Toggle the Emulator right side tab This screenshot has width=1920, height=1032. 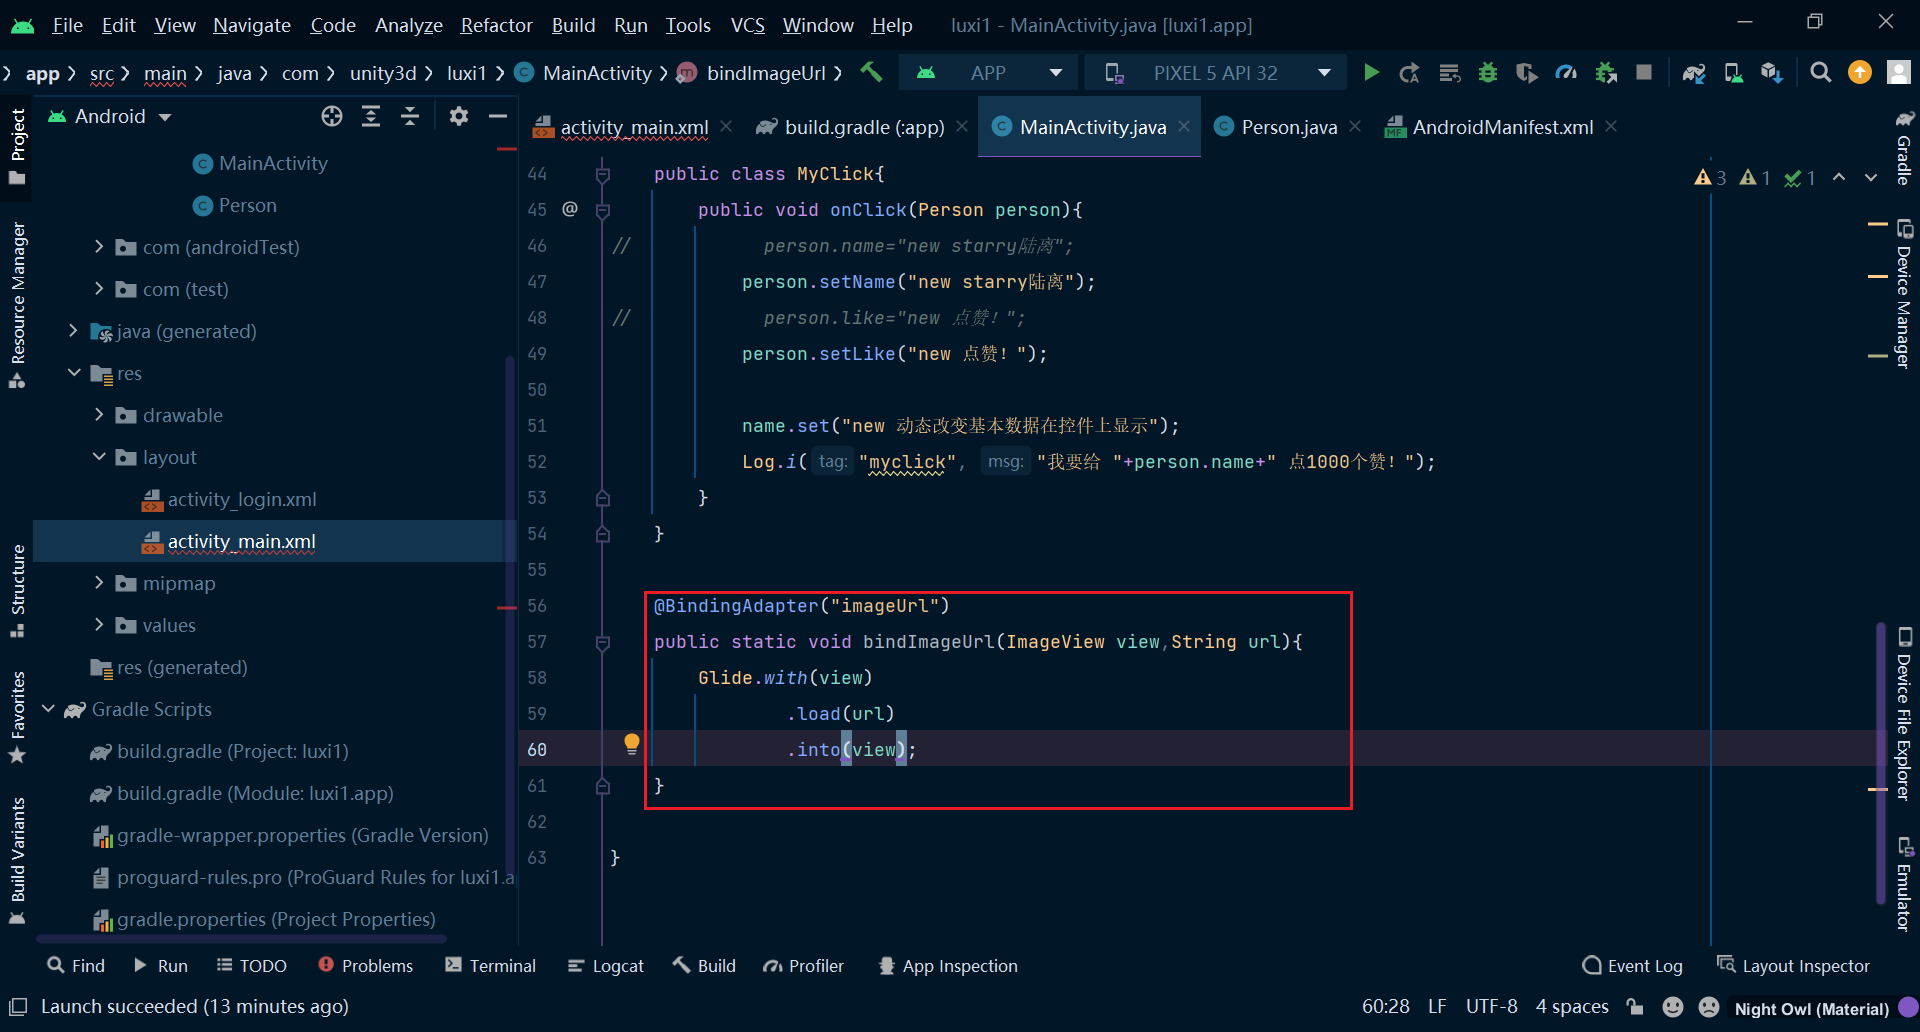[1904, 885]
